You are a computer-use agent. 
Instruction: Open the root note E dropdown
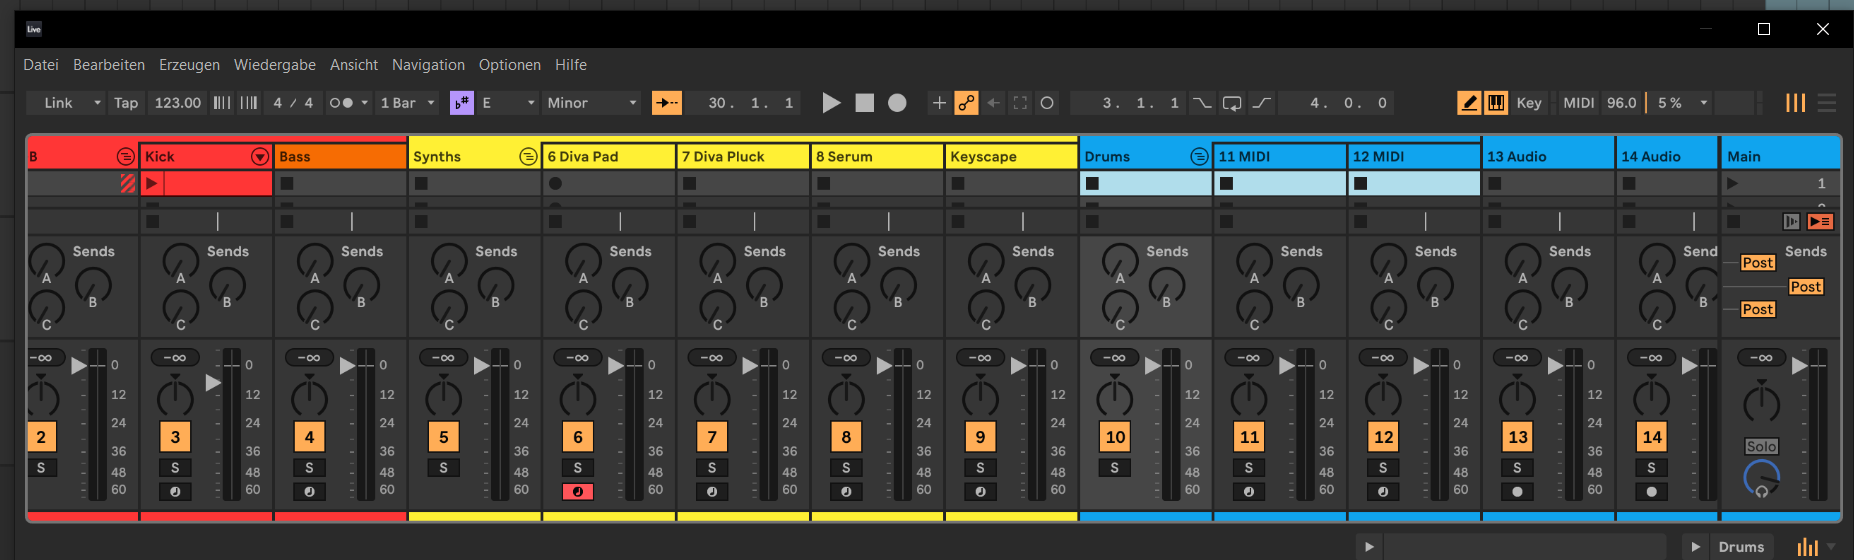[531, 103]
